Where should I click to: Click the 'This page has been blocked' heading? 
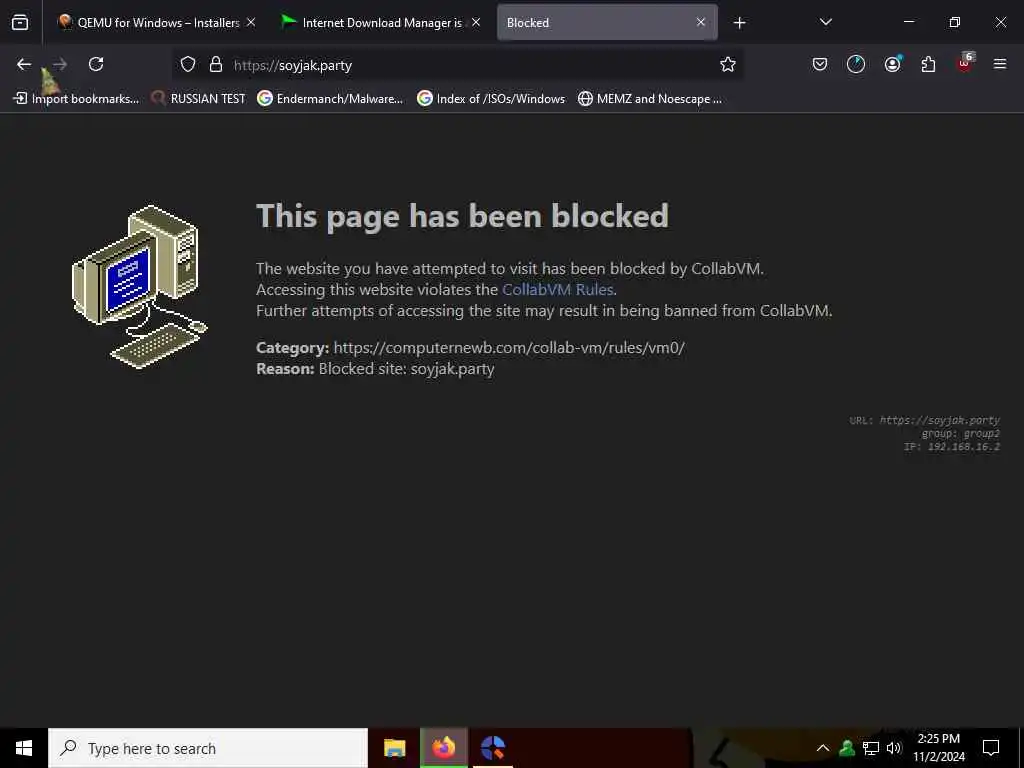coord(462,216)
